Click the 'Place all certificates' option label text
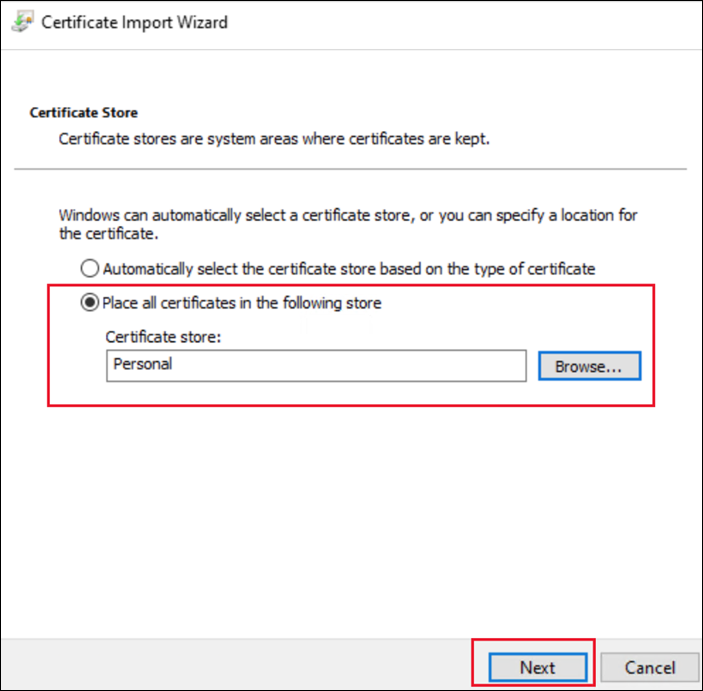Viewport: 703px width, 691px height. point(242,302)
